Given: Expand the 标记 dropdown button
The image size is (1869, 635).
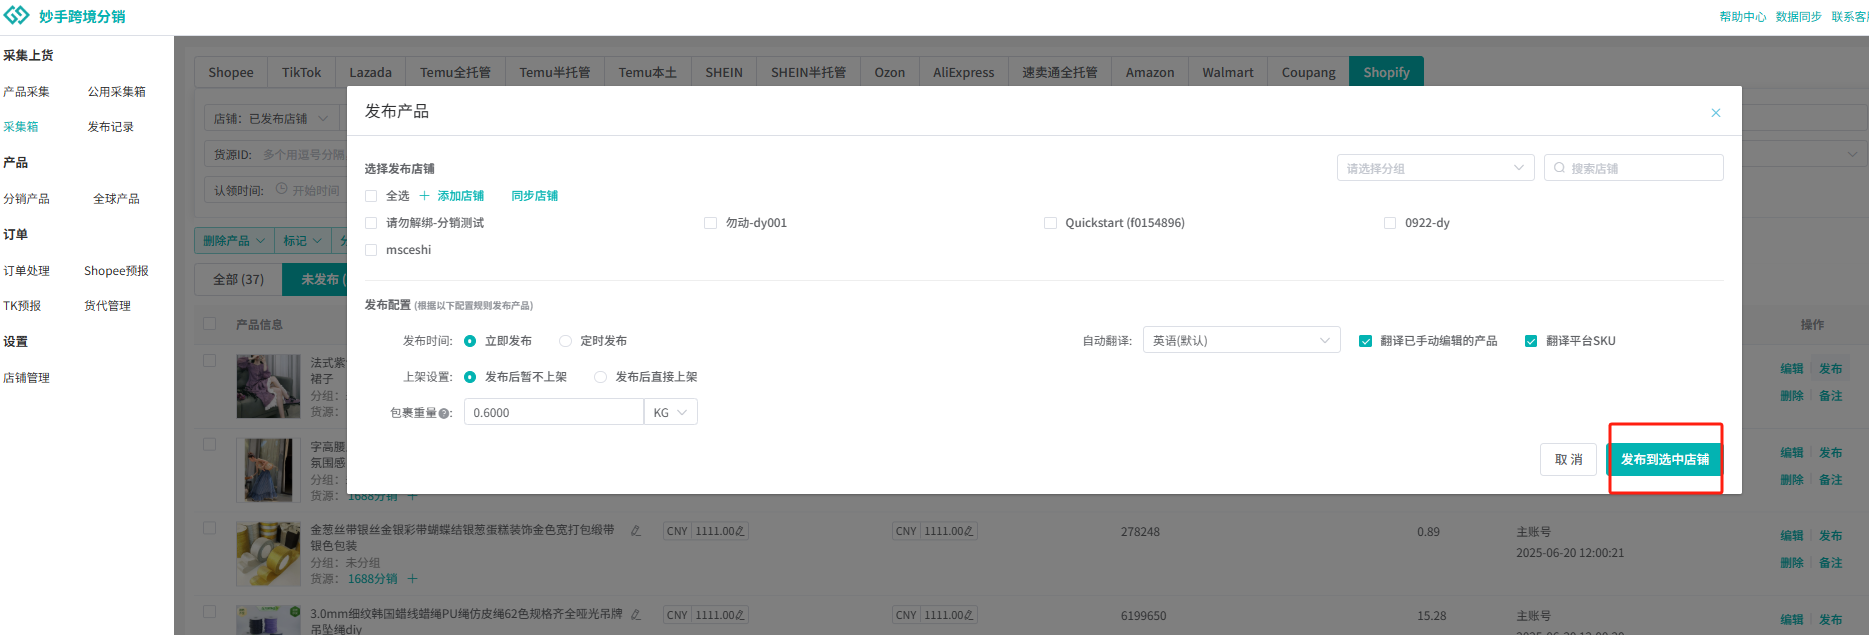Looking at the screenshot, I should click(302, 241).
